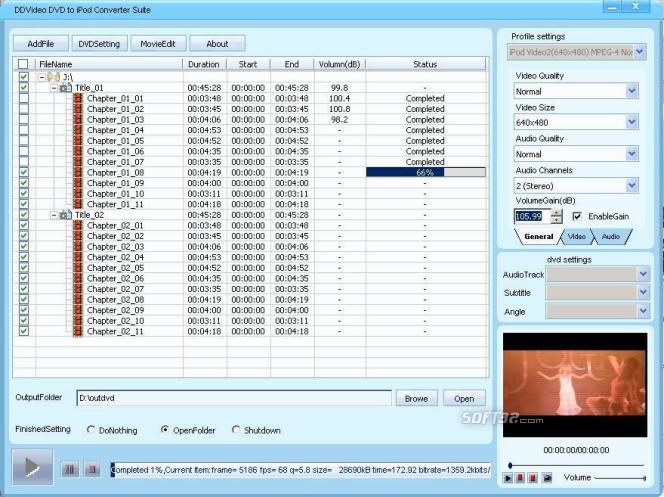Viewport: 664px width, 497px height.
Task: Uncheck the Title_02 checkbox
Action: (x=24, y=215)
